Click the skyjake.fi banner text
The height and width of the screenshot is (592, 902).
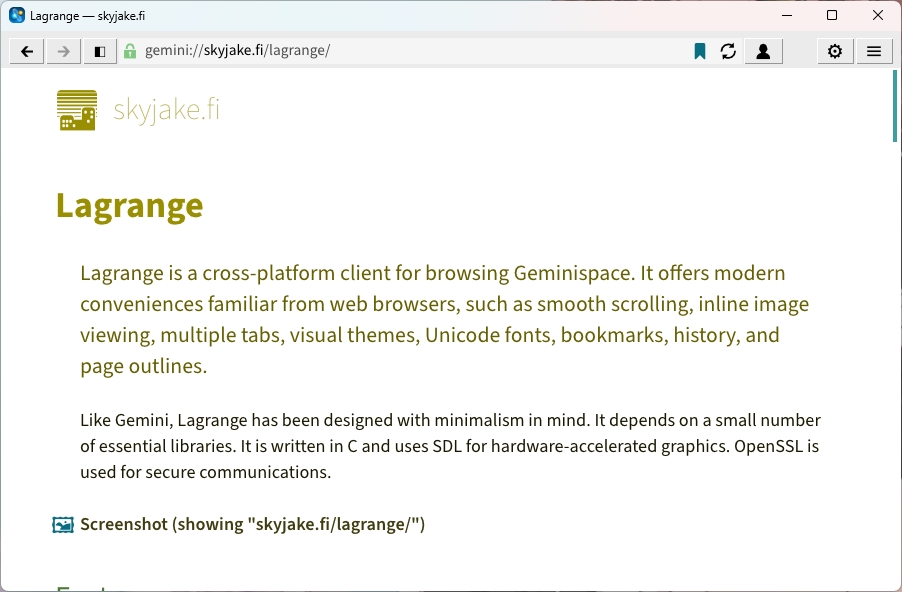[166, 110]
